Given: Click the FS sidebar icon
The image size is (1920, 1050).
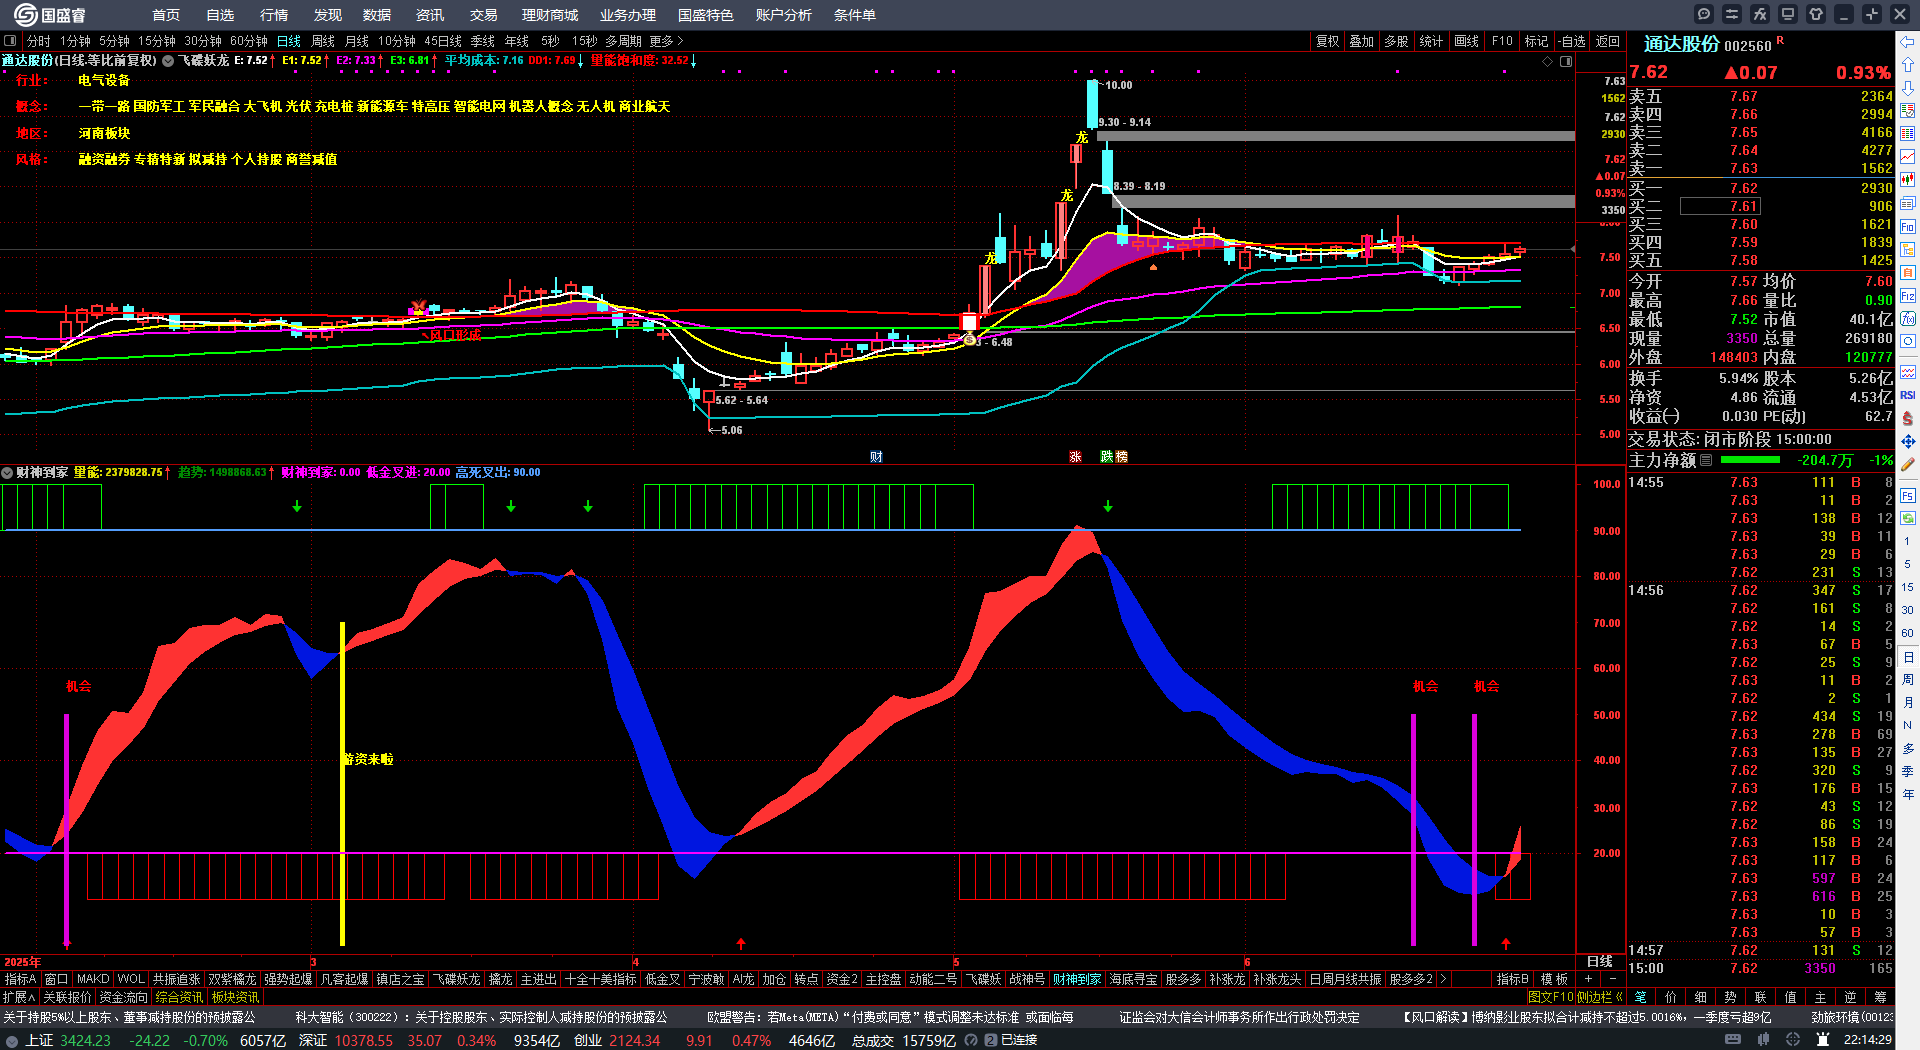Looking at the screenshot, I should coord(1908,495).
